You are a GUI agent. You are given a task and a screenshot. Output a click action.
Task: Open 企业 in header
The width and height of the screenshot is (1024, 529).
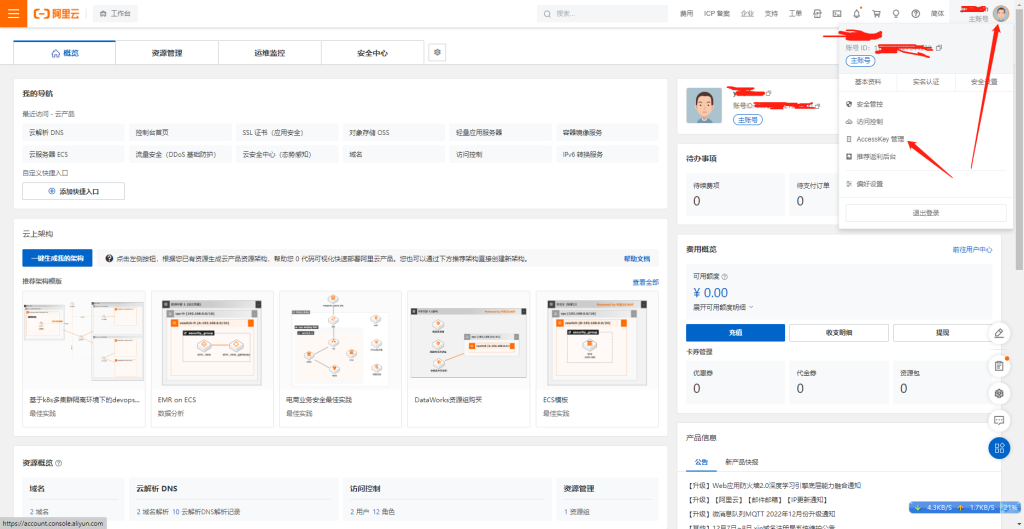748,14
